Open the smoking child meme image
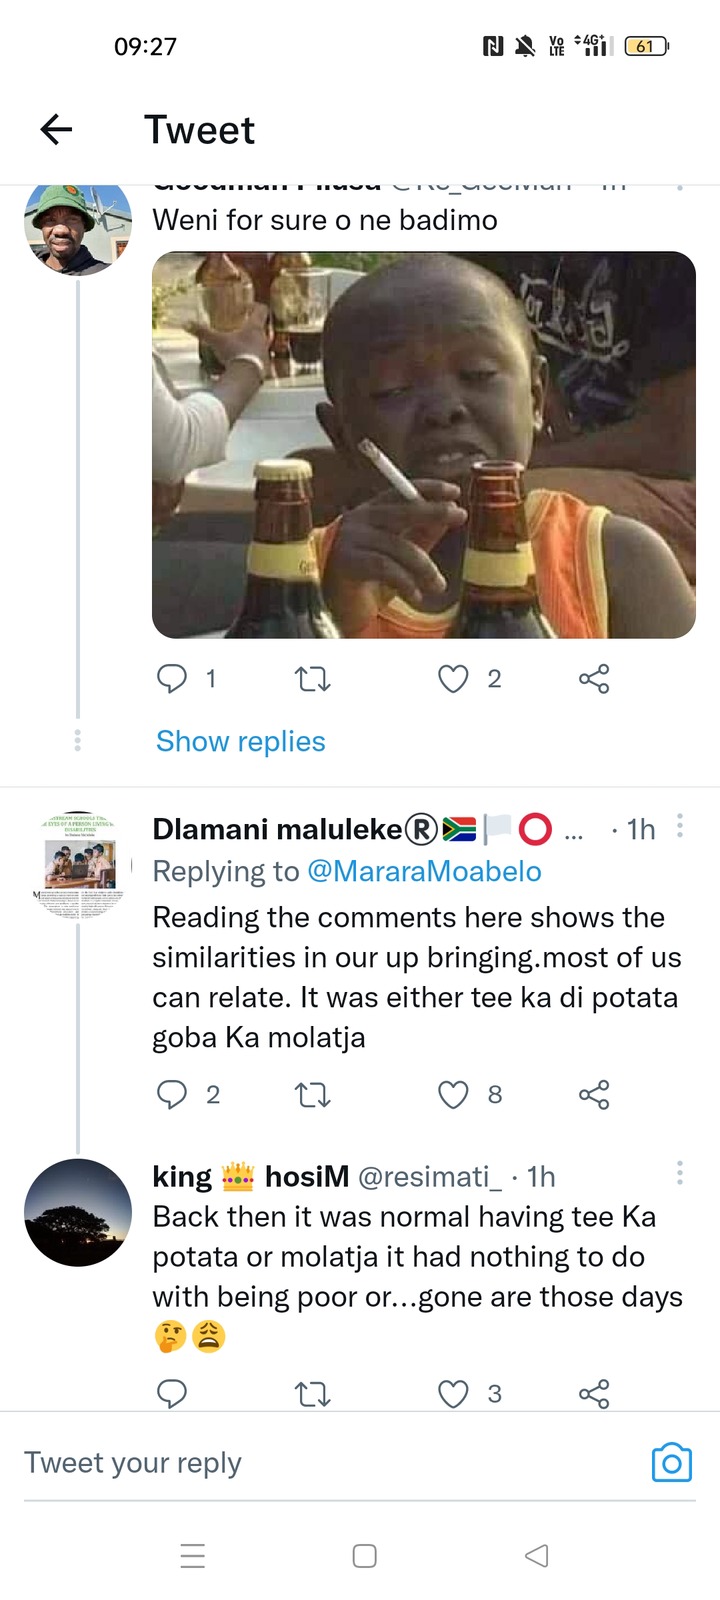Screen dimensions: 720x1600 (424, 445)
